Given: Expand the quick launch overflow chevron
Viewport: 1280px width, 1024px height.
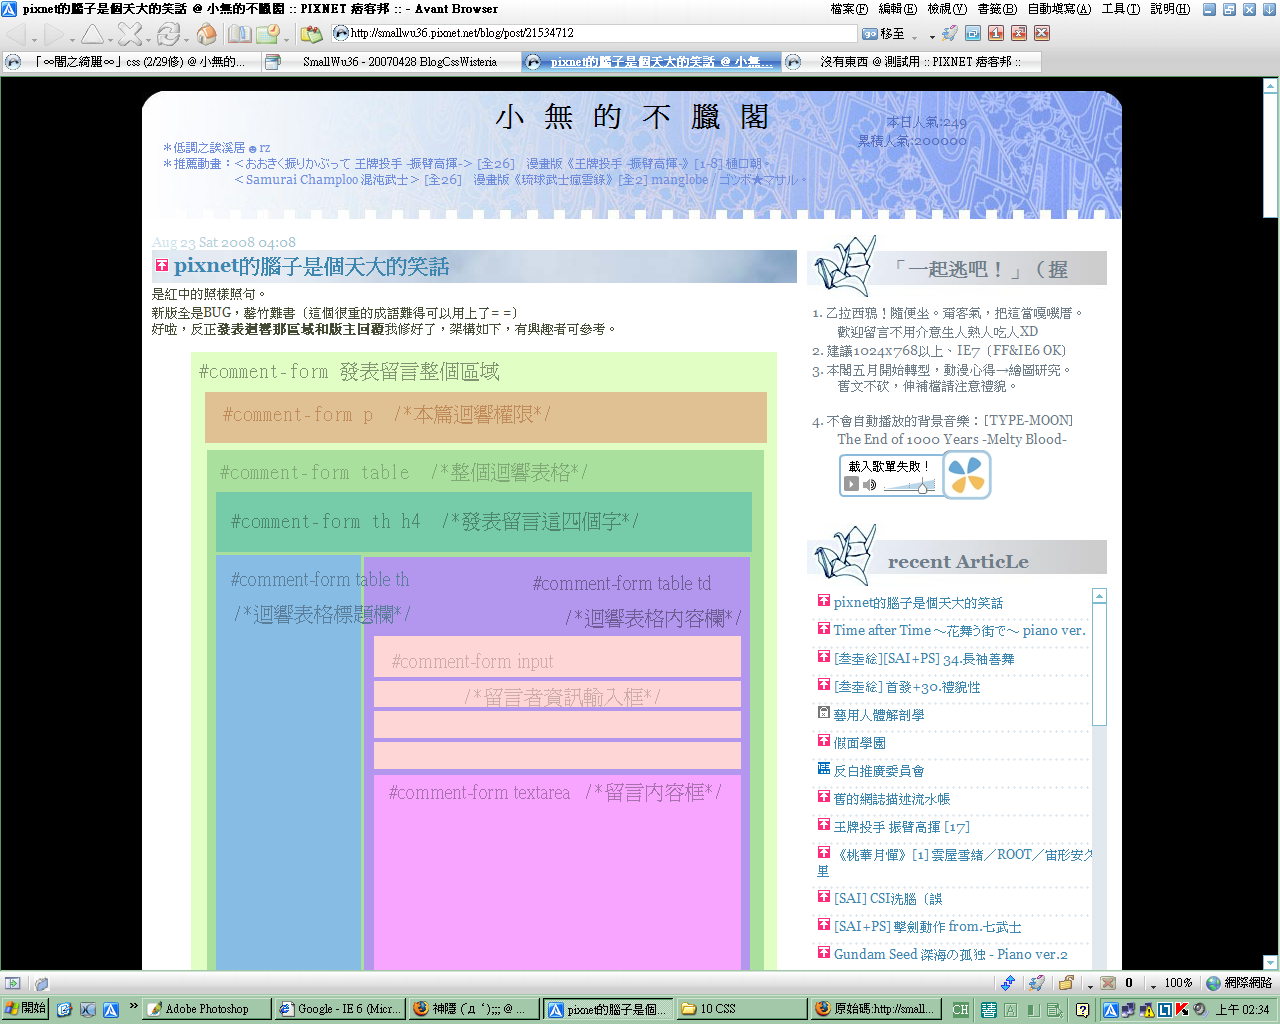Looking at the screenshot, I should (133, 1006).
